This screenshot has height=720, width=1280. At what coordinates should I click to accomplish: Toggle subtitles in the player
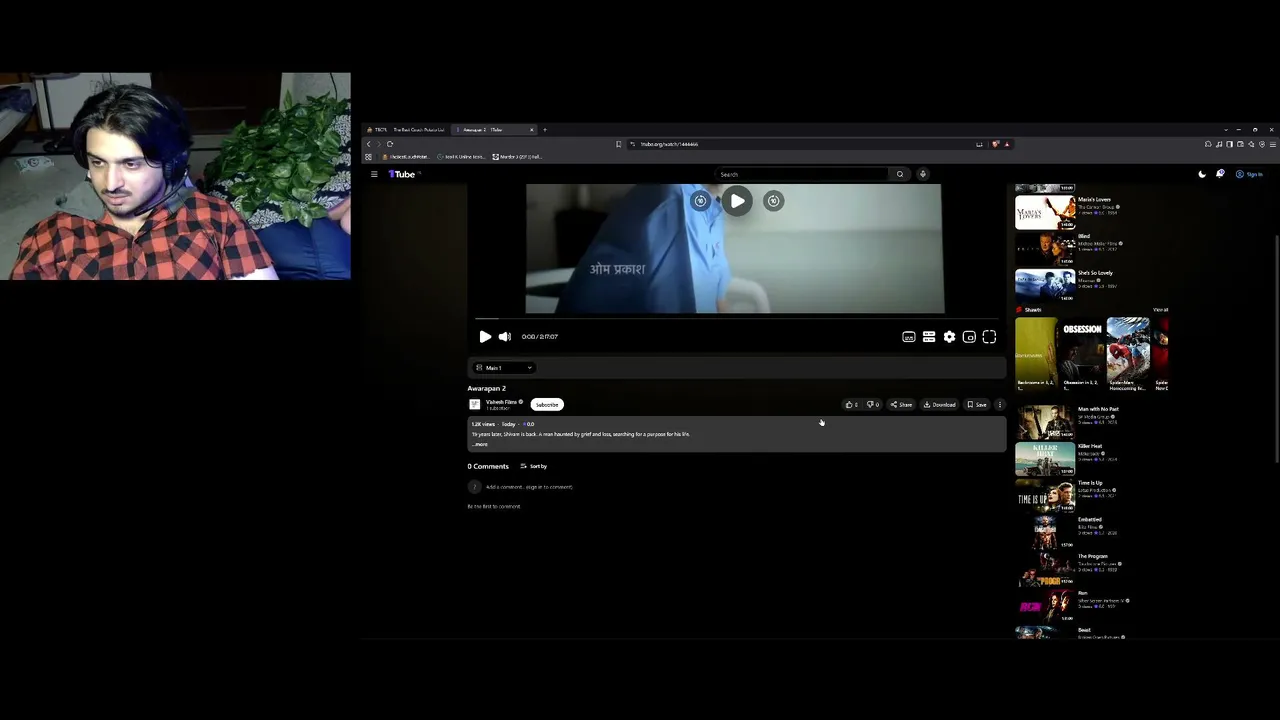tap(909, 337)
